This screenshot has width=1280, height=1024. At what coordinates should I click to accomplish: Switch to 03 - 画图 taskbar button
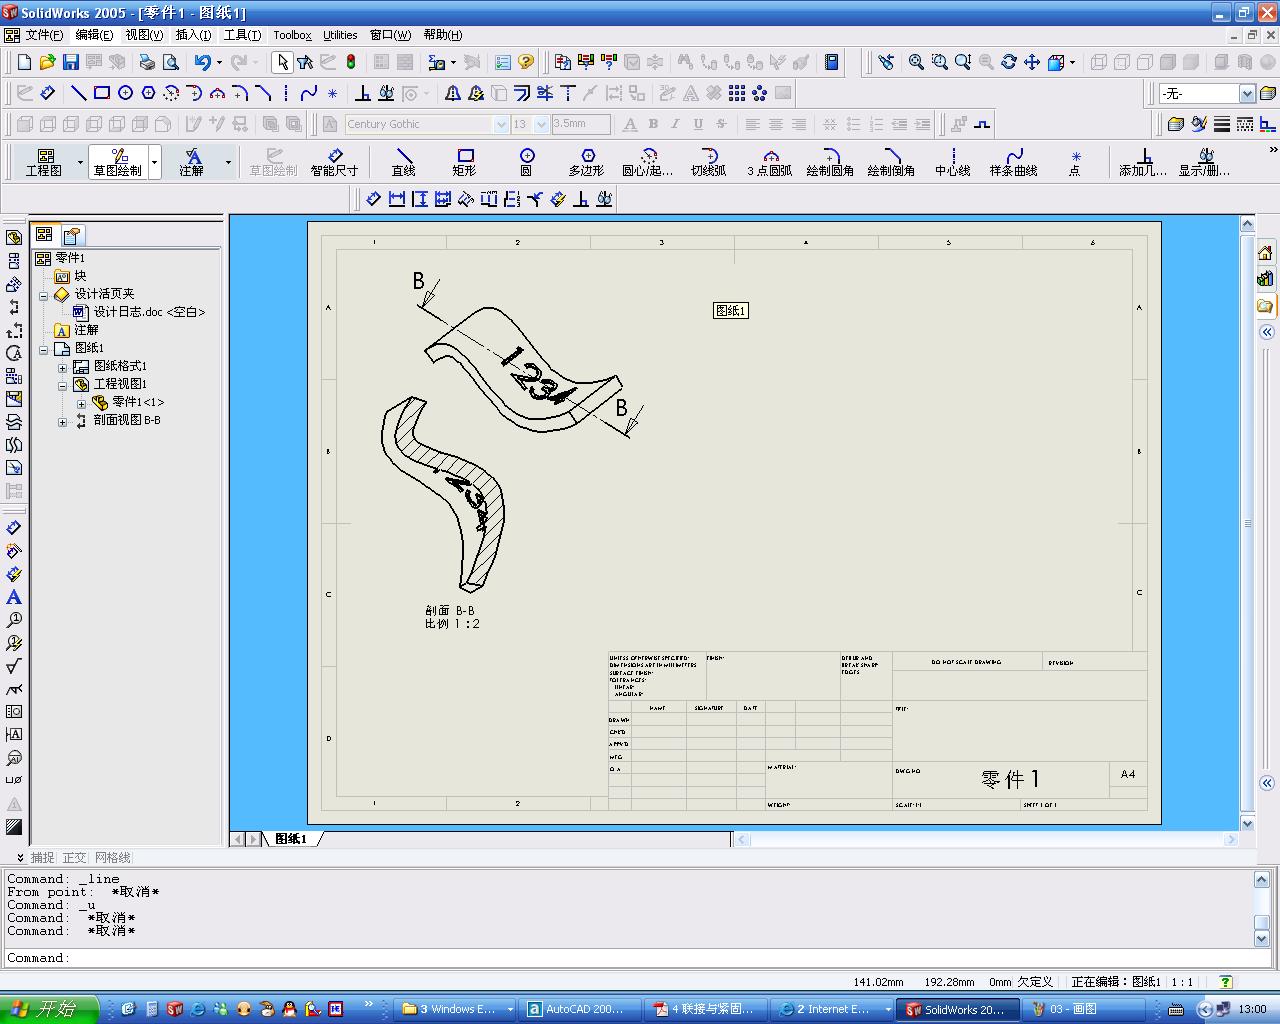[x=1084, y=1009]
